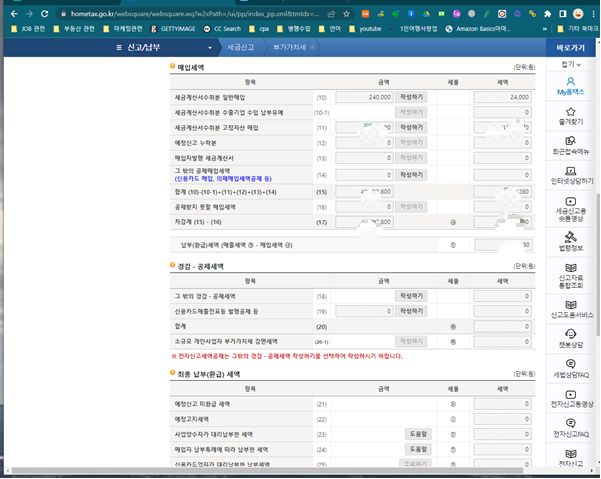
Task: Reload the page with the refresh icon
Action: point(44,14)
